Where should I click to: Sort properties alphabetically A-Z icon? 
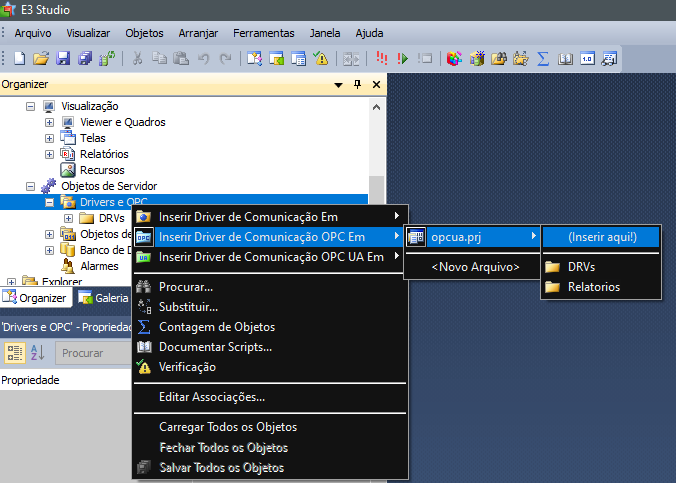pyautogui.click(x=38, y=353)
